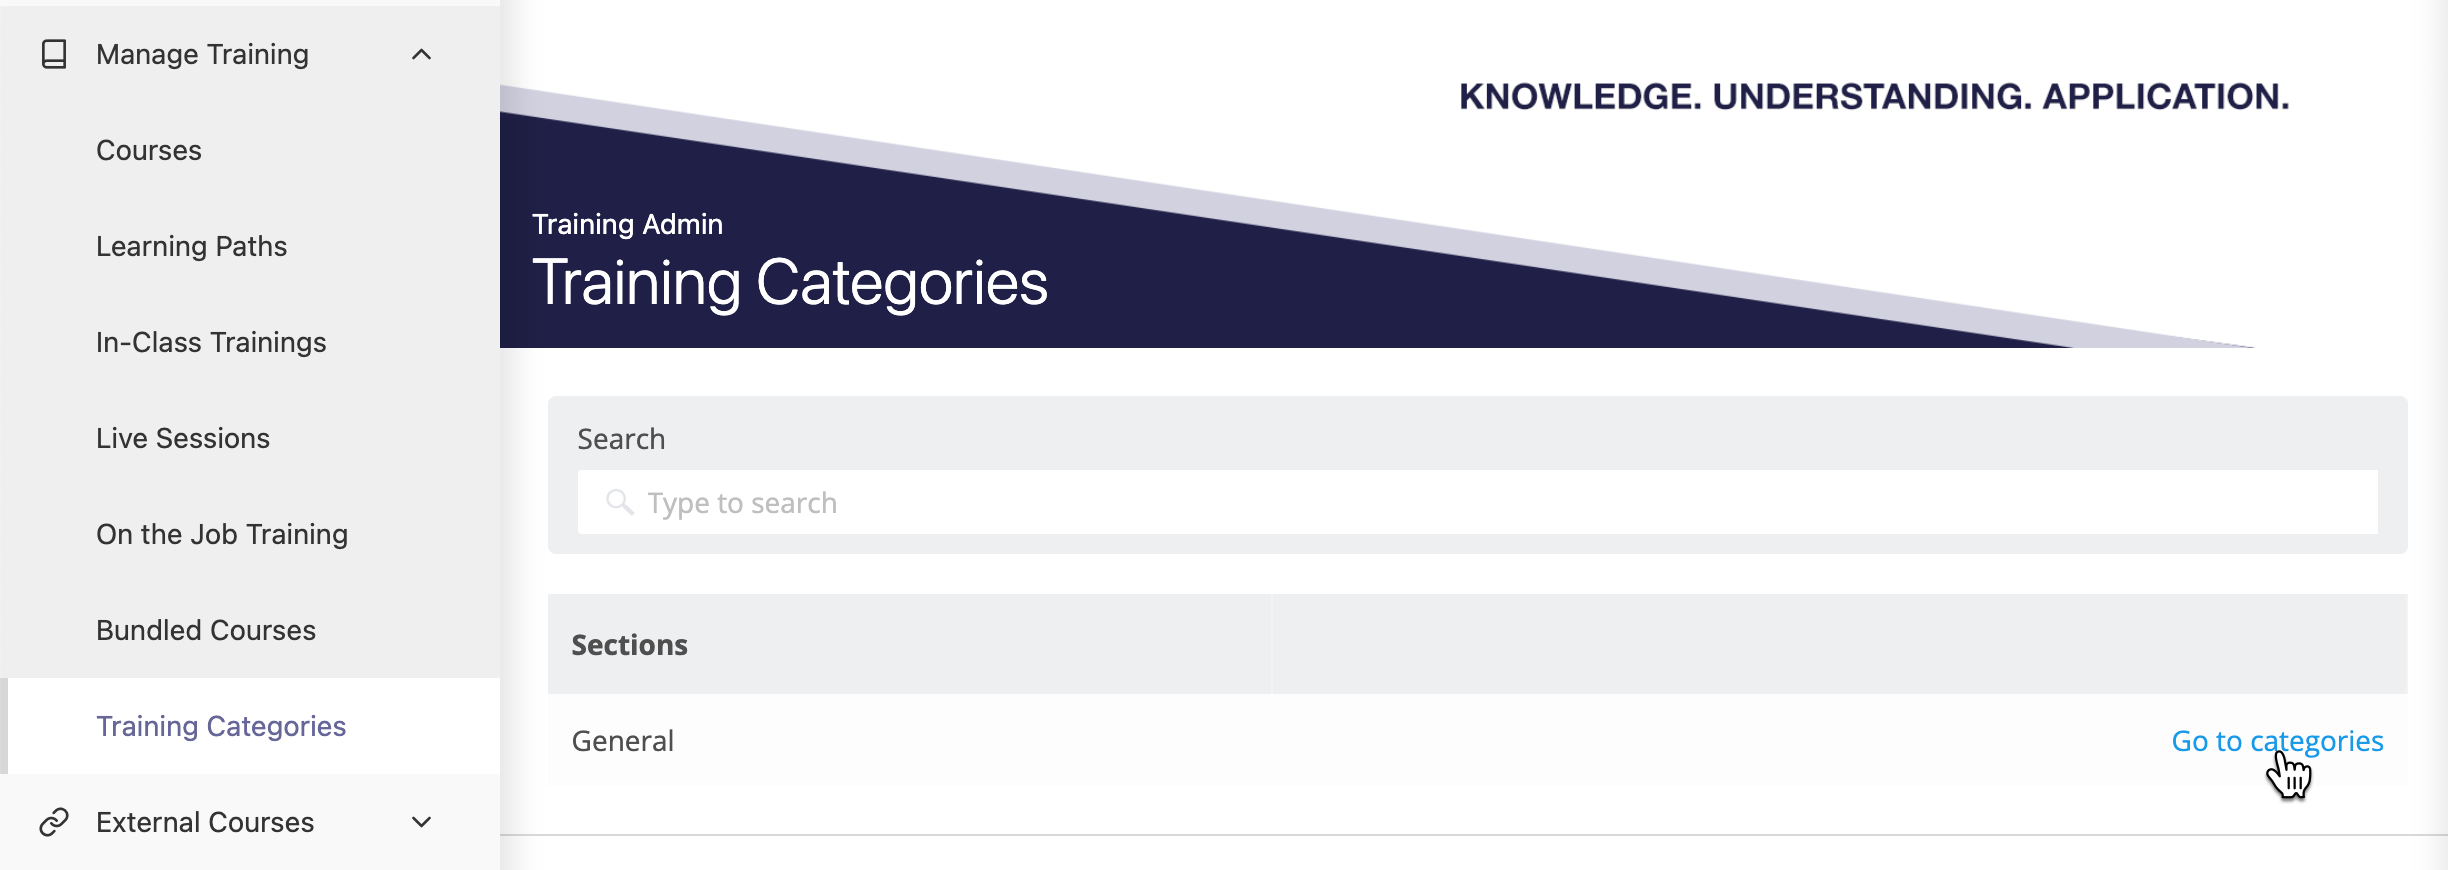Collapse the Manage Training section chevron
Image resolution: width=2448 pixels, height=870 pixels.
[x=422, y=54]
